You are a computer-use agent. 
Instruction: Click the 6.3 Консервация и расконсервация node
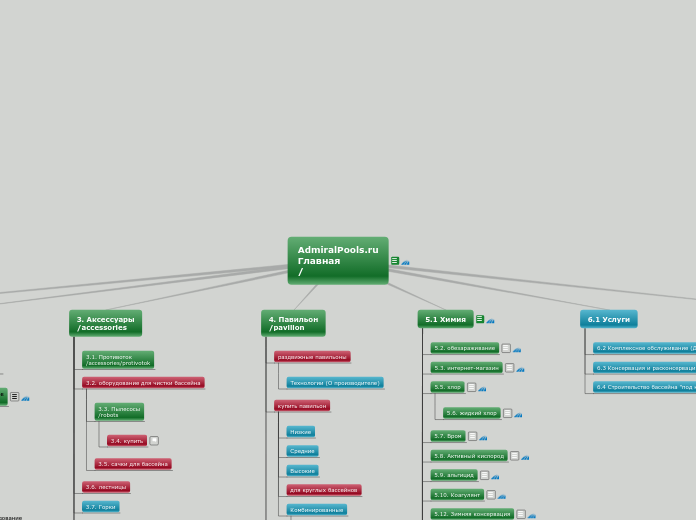click(645, 367)
